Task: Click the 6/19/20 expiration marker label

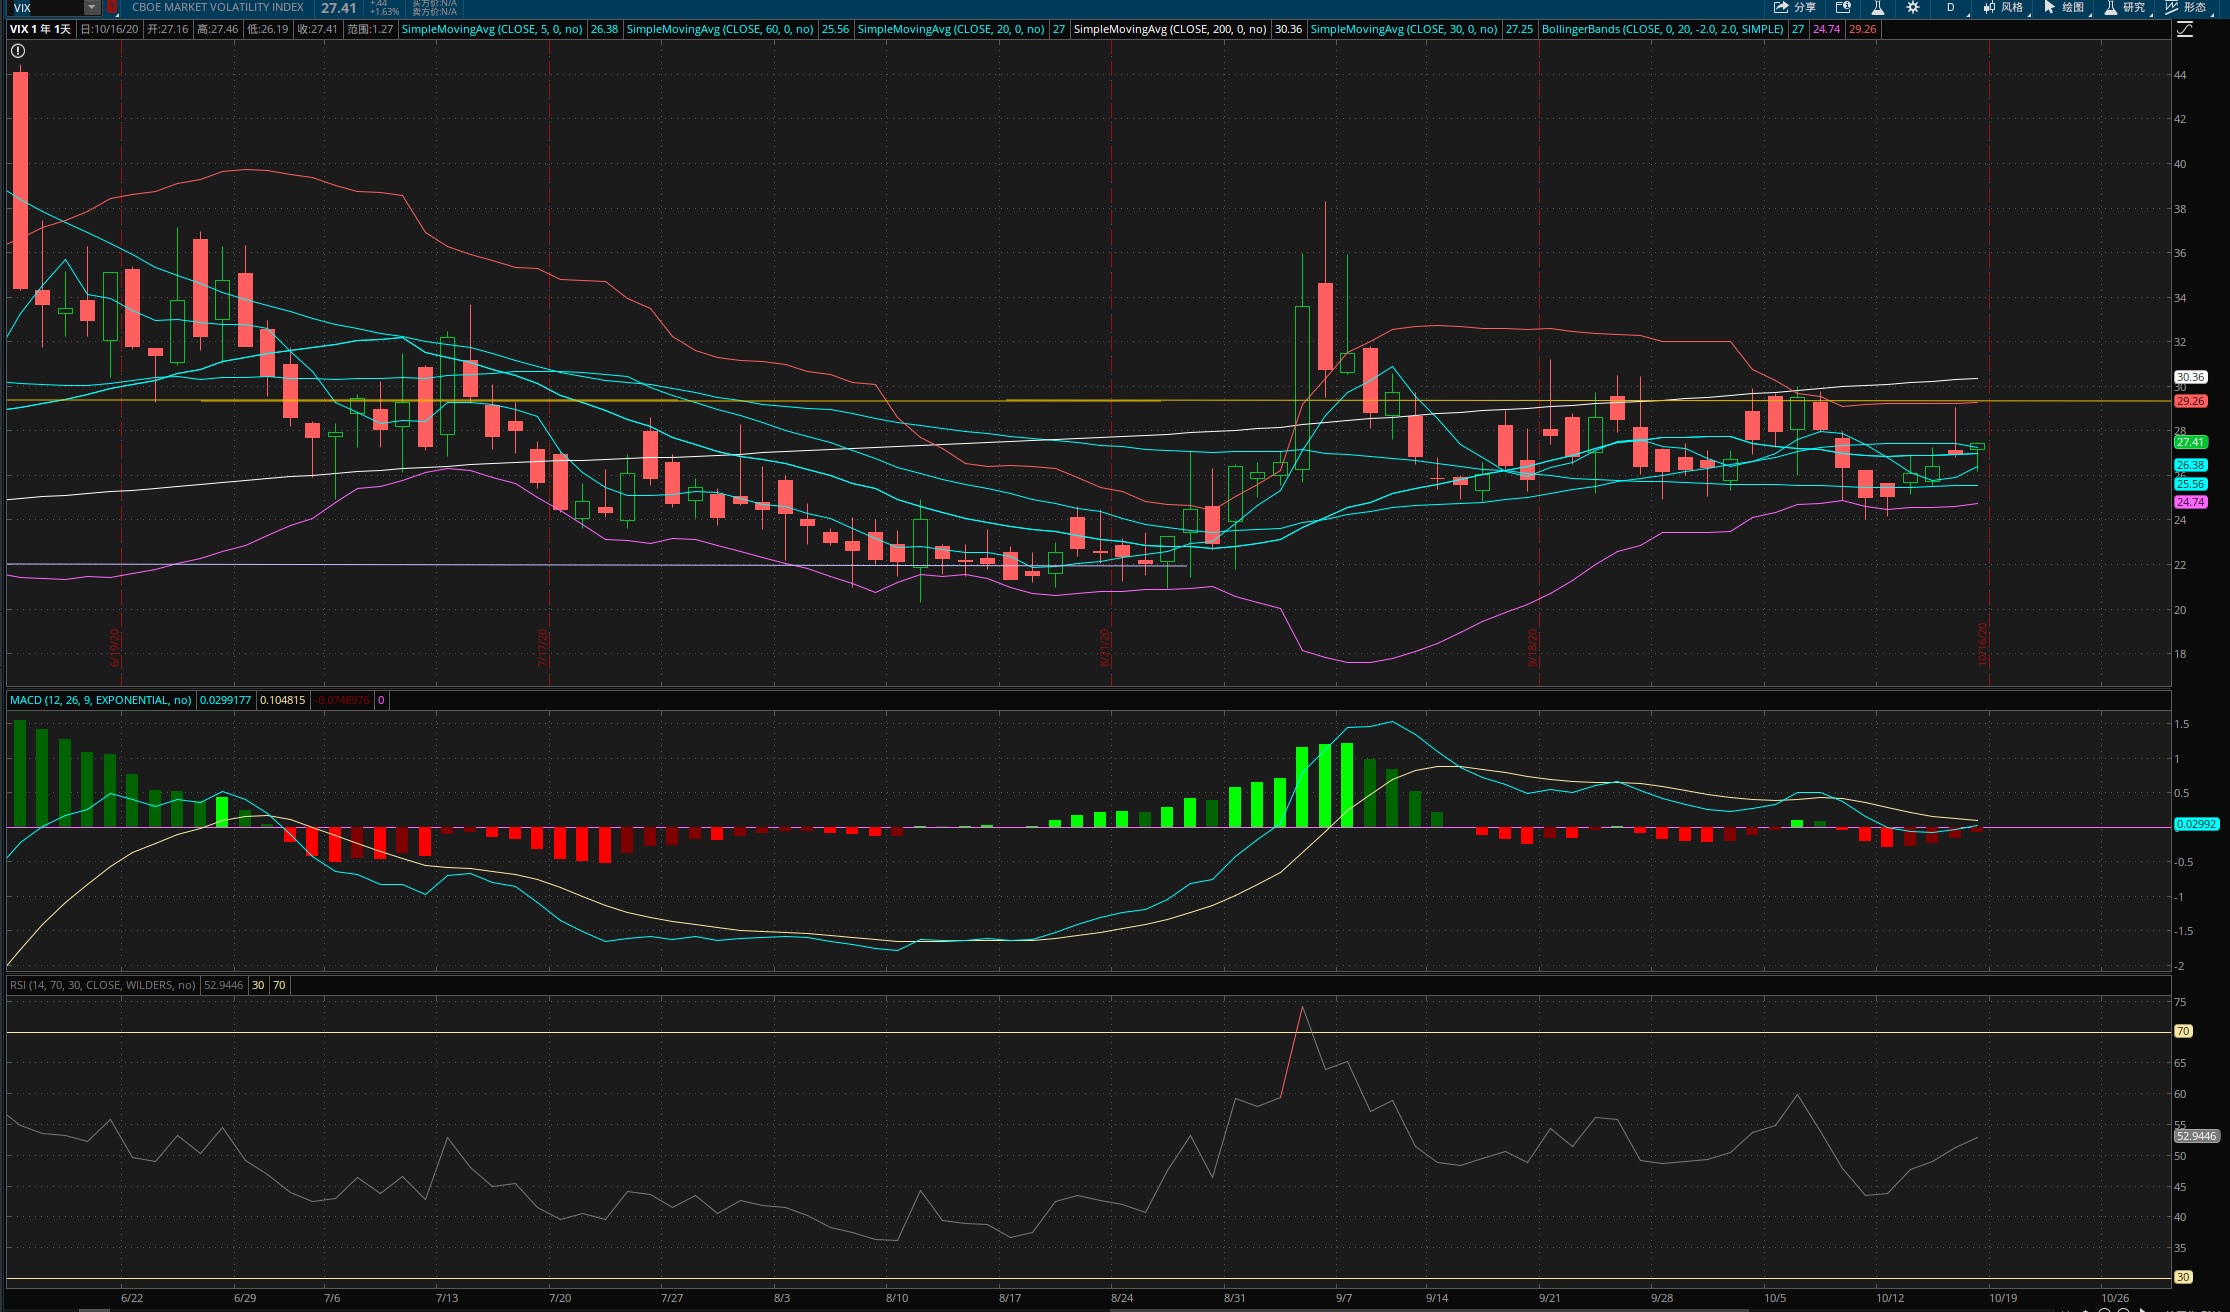Action: [x=115, y=648]
